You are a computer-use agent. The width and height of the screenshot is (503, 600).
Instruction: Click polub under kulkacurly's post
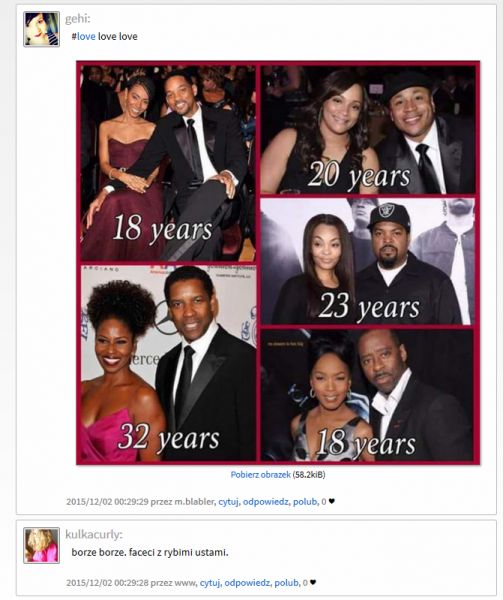[287, 582]
